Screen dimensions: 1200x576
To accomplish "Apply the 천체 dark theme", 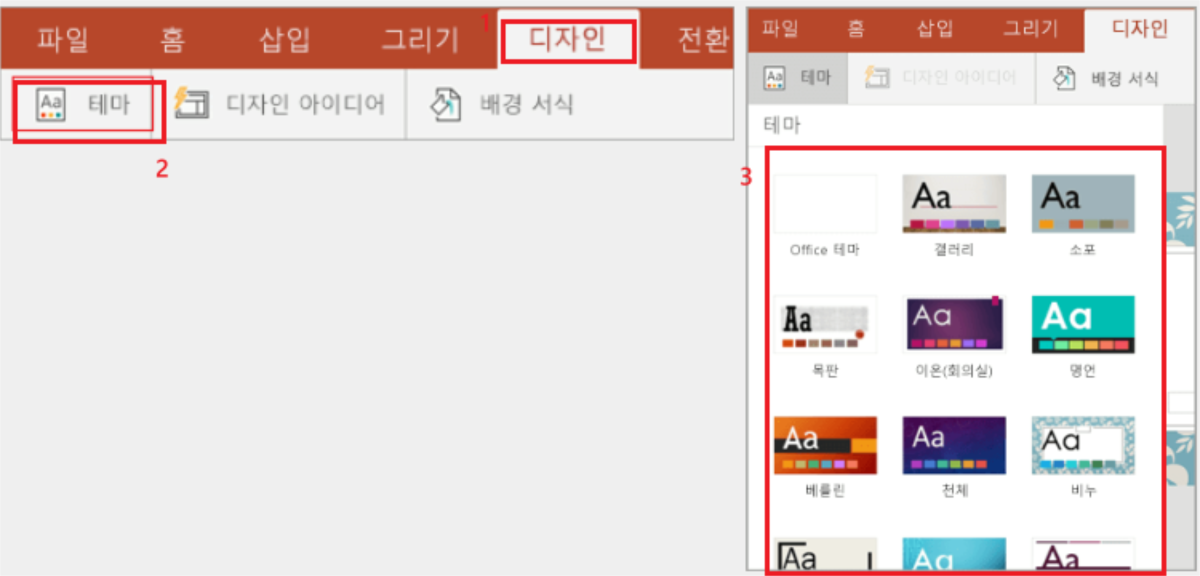I will click(x=954, y=444).
